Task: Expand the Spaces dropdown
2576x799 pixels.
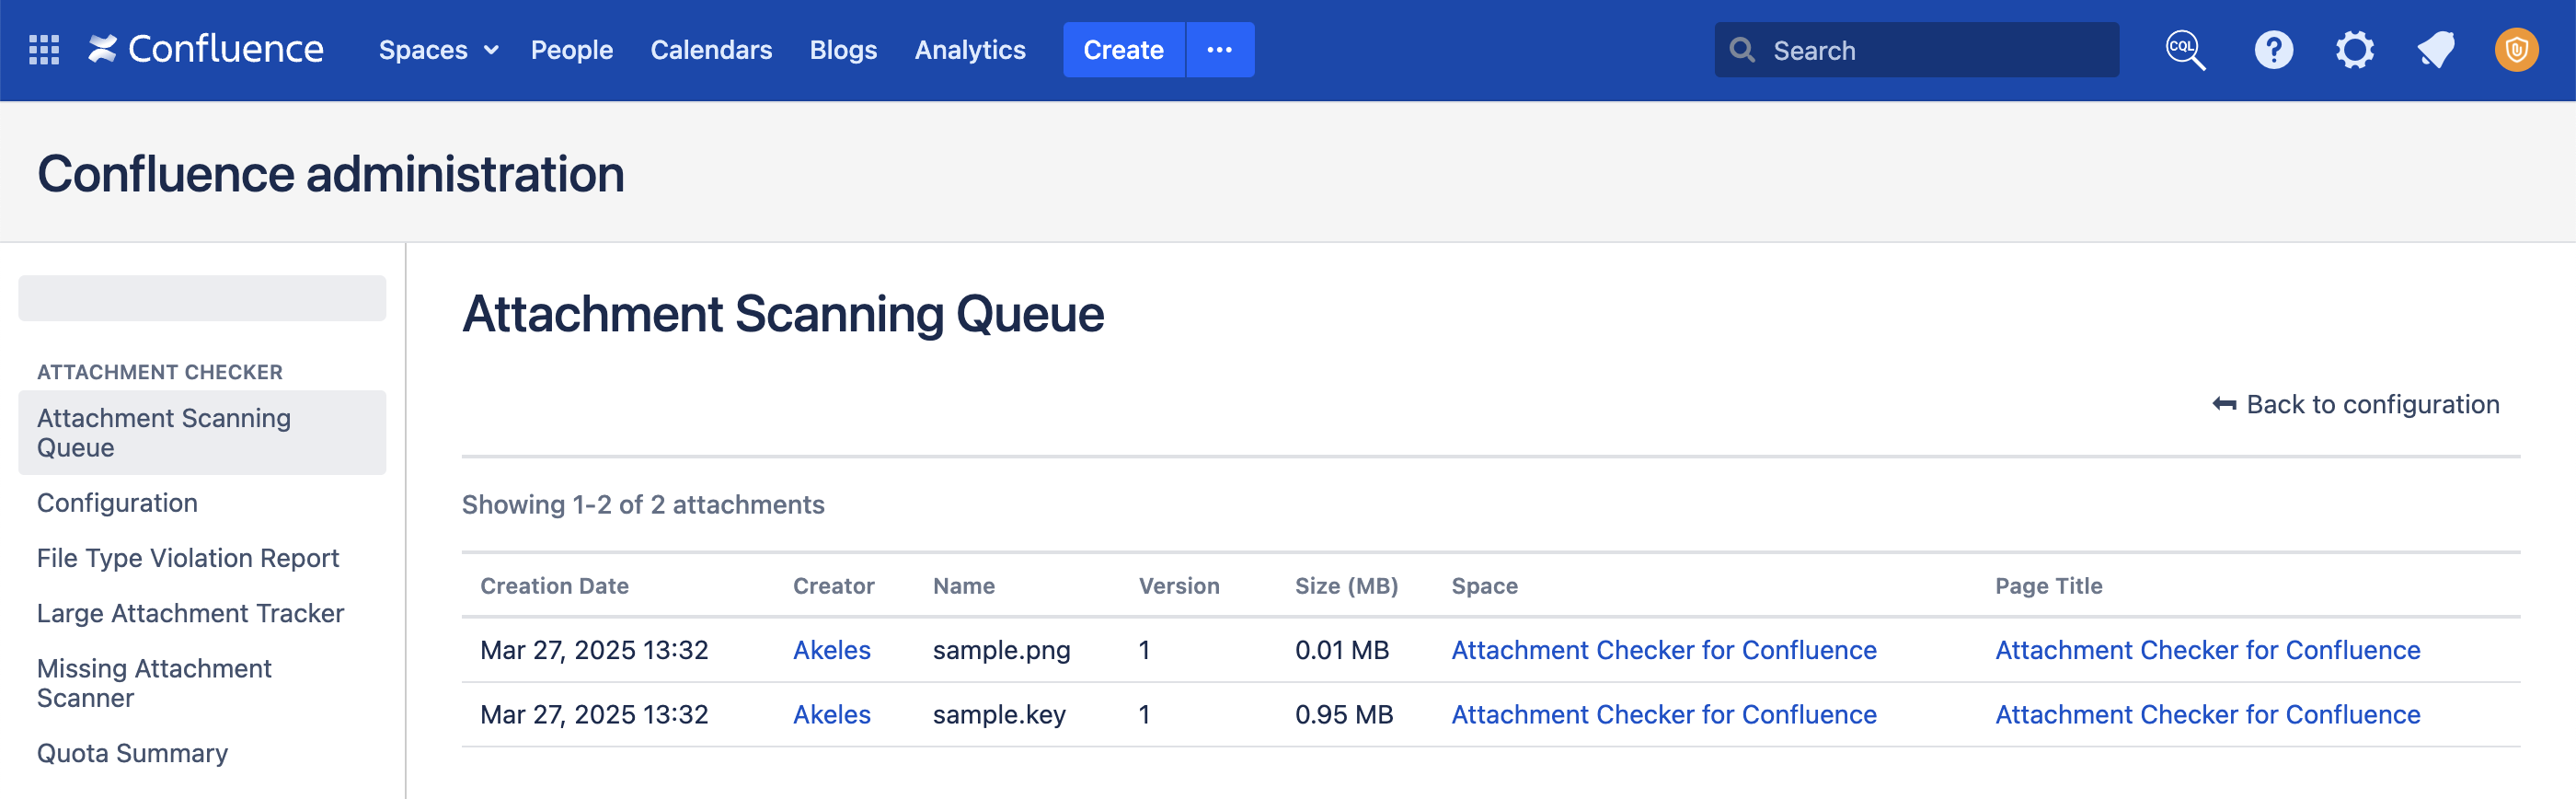Action: pyautogui.click(x=437, y=50)
